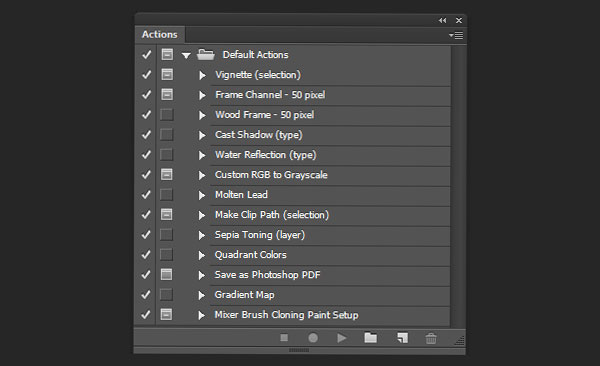This screenshot has width=600, height=366.
Task: Select the 'Quadrant Colors' action name
Action: click(x=251, y=255)
